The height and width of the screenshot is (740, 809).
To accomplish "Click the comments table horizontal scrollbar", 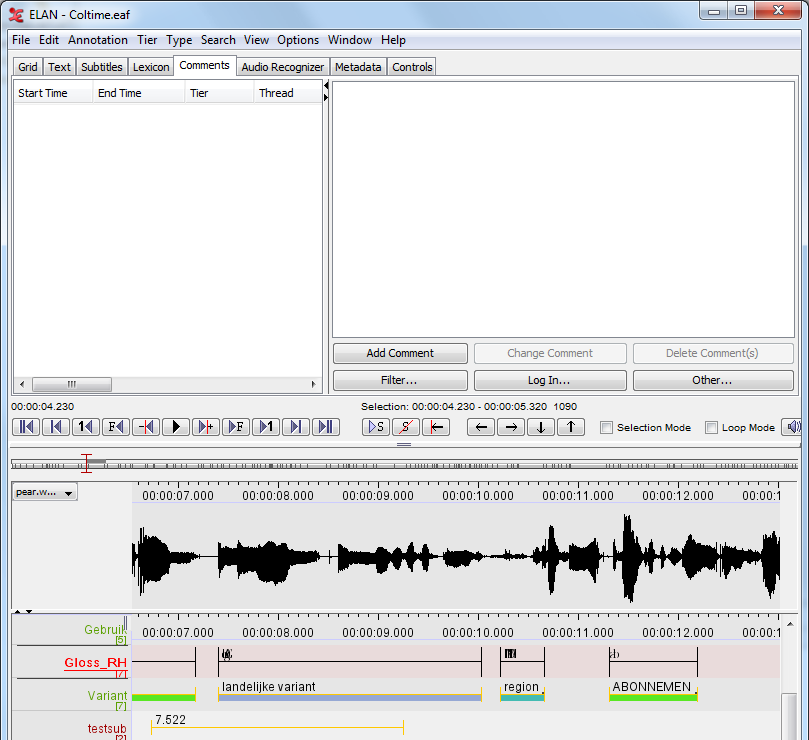I will point(167,384).
